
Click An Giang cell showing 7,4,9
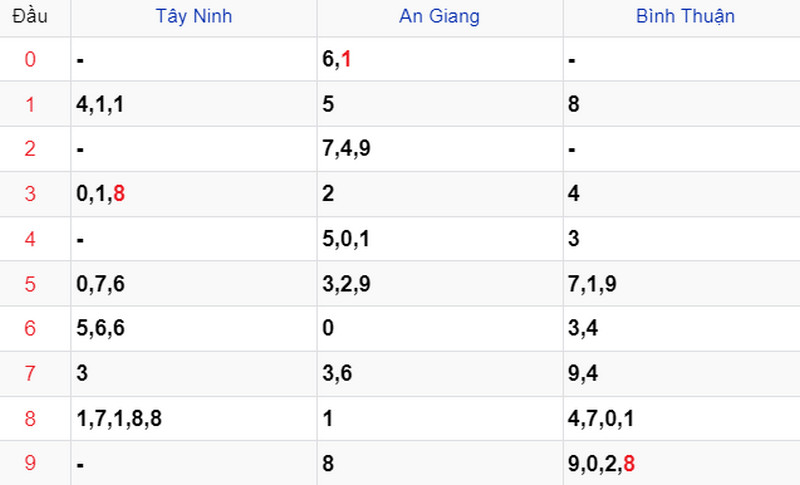tap(346, 149)
